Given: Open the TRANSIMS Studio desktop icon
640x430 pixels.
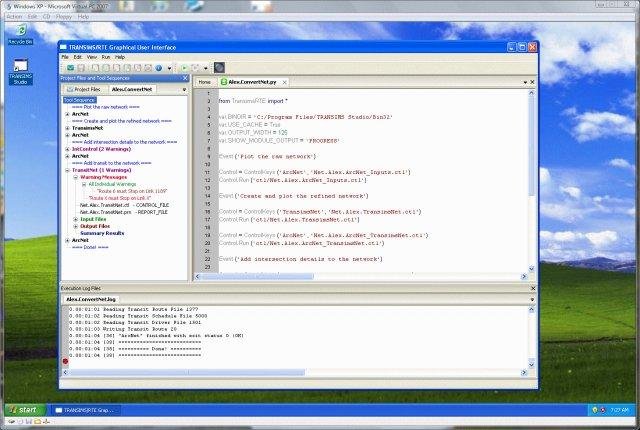Looking at the screenshot, I should click(x=20, y=72).
